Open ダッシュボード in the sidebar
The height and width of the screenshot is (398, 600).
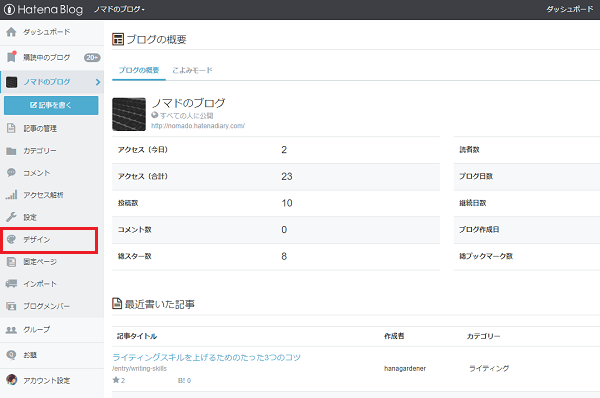point(52,32)
